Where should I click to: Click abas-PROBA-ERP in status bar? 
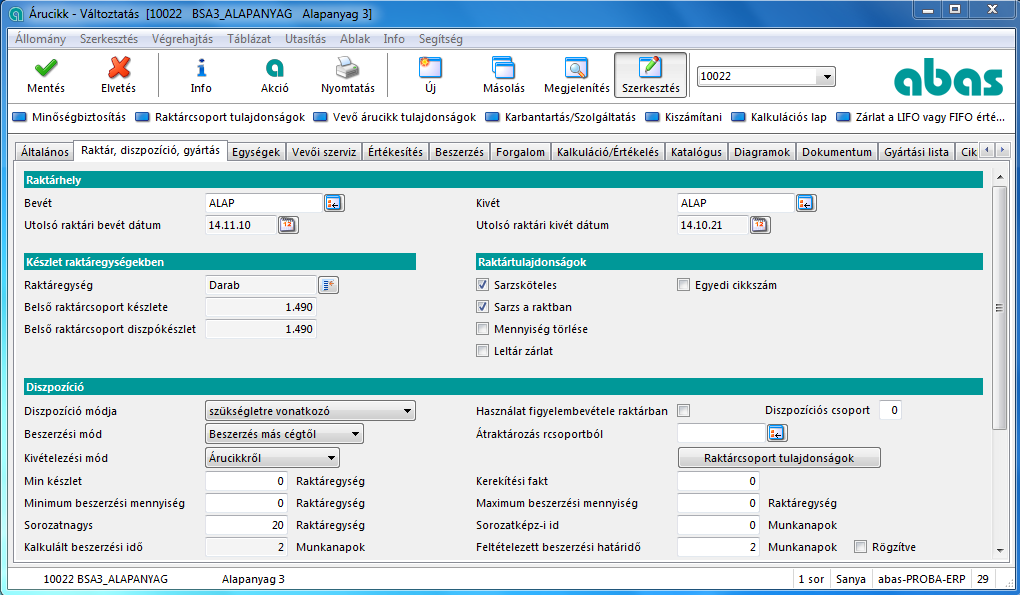(921, 579)
